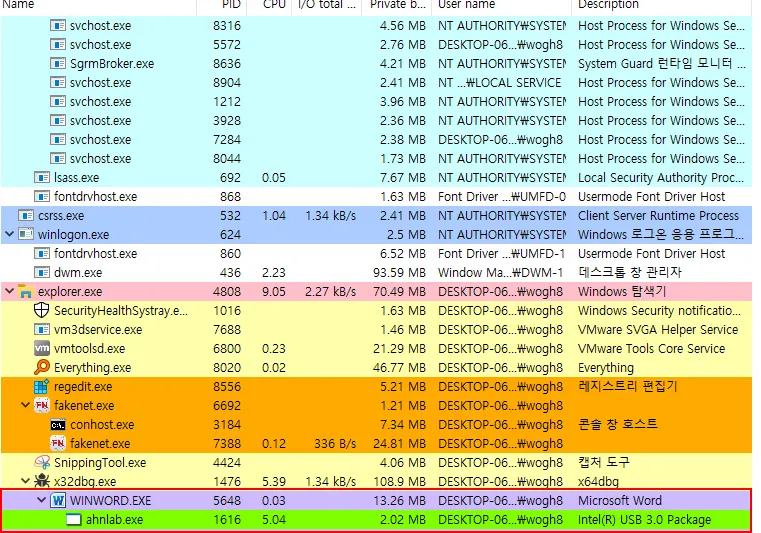This screenshot has width=761, height=533.
Task: Click the VMware SVGA Helper Service description
Action: pyautogui.click(x=658, y=330)
